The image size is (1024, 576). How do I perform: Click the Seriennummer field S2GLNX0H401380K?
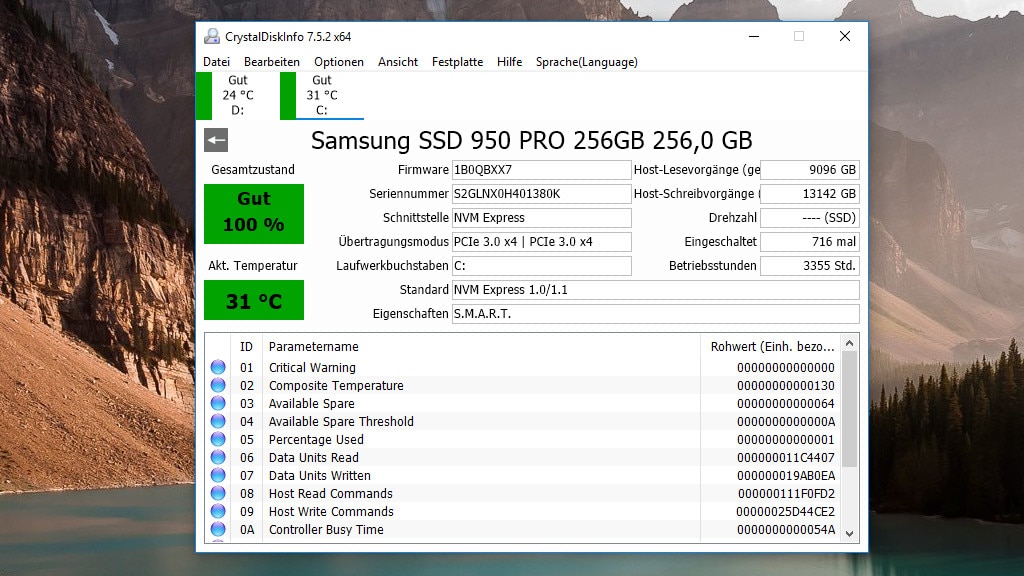click(541, 194)
